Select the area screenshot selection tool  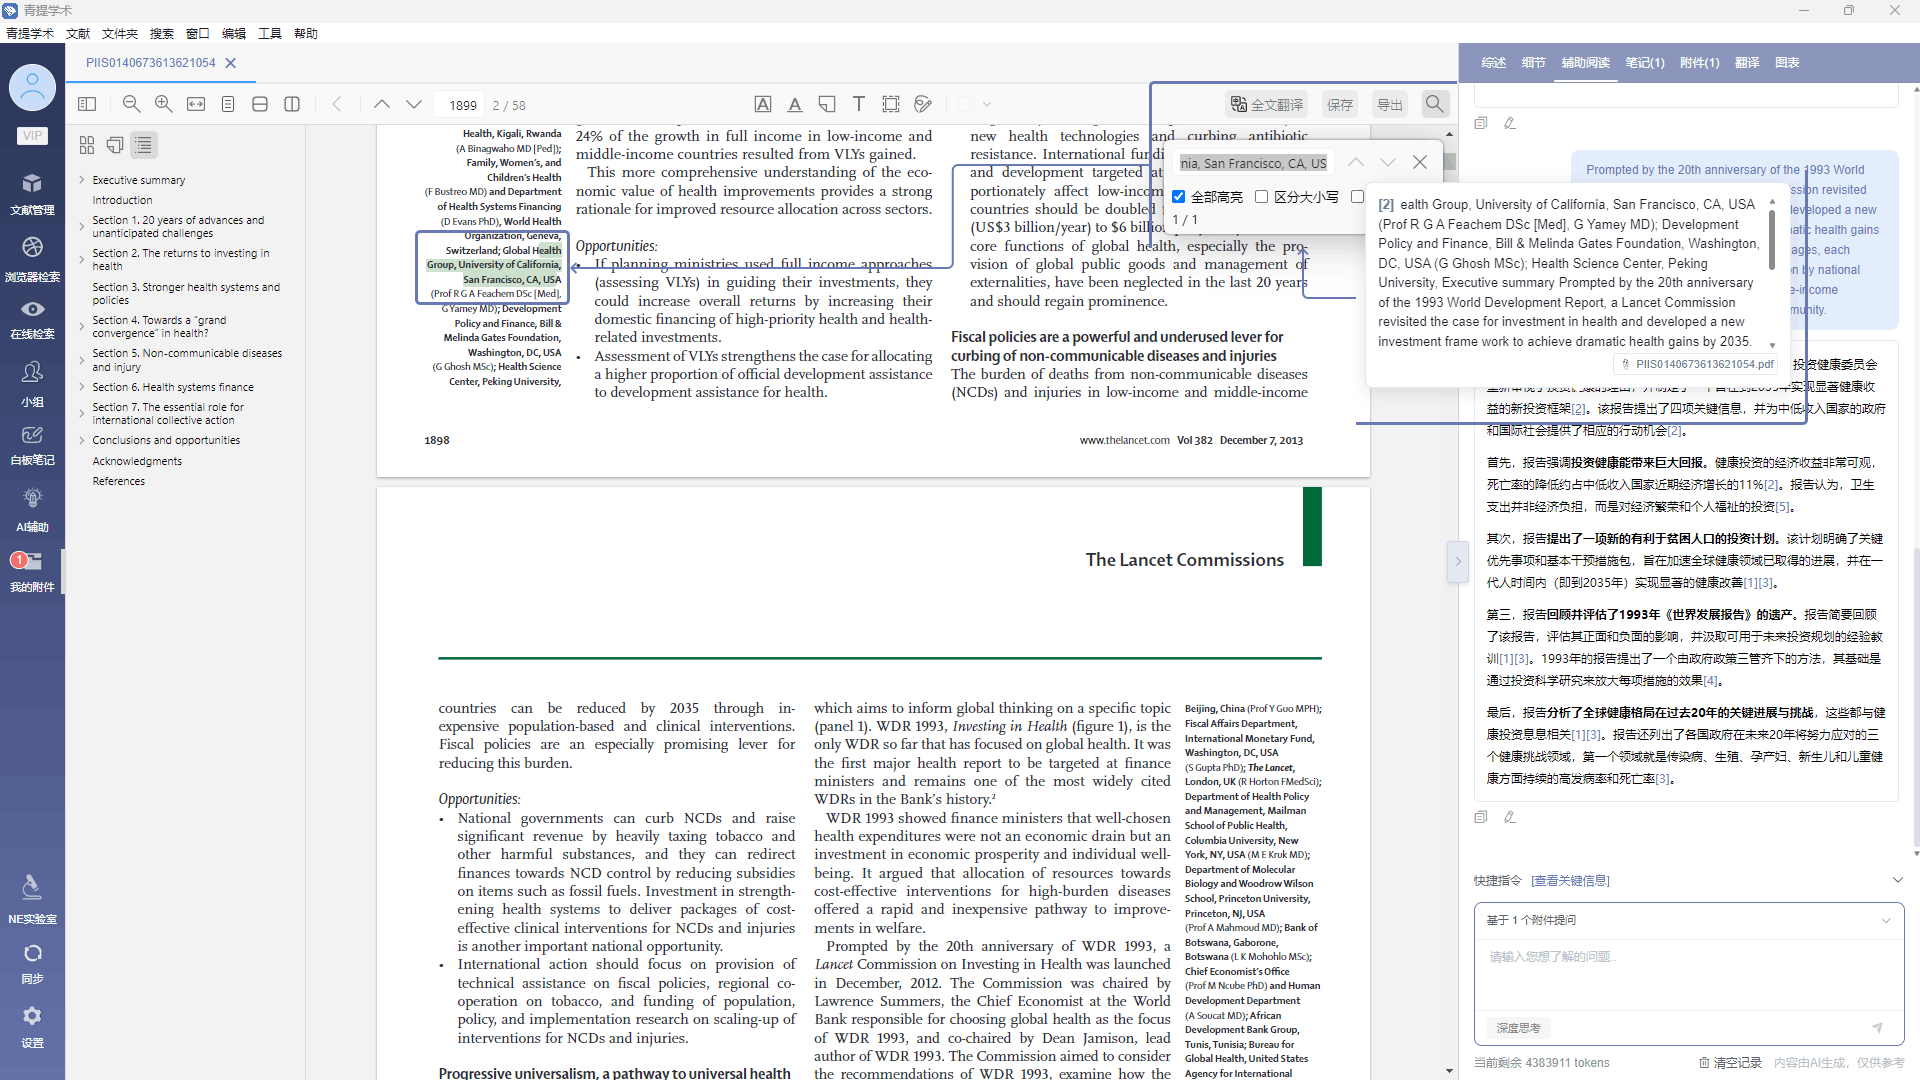pyautogui.click(x=891, y=104)
